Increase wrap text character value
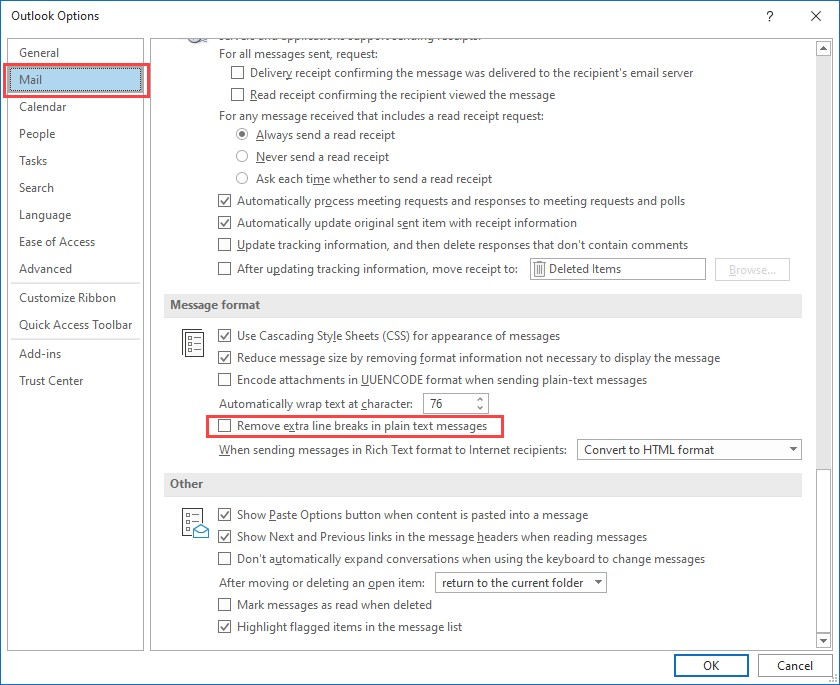Viewport: 840px width, 685px height. pyautogui.click(x=480, y=399)
